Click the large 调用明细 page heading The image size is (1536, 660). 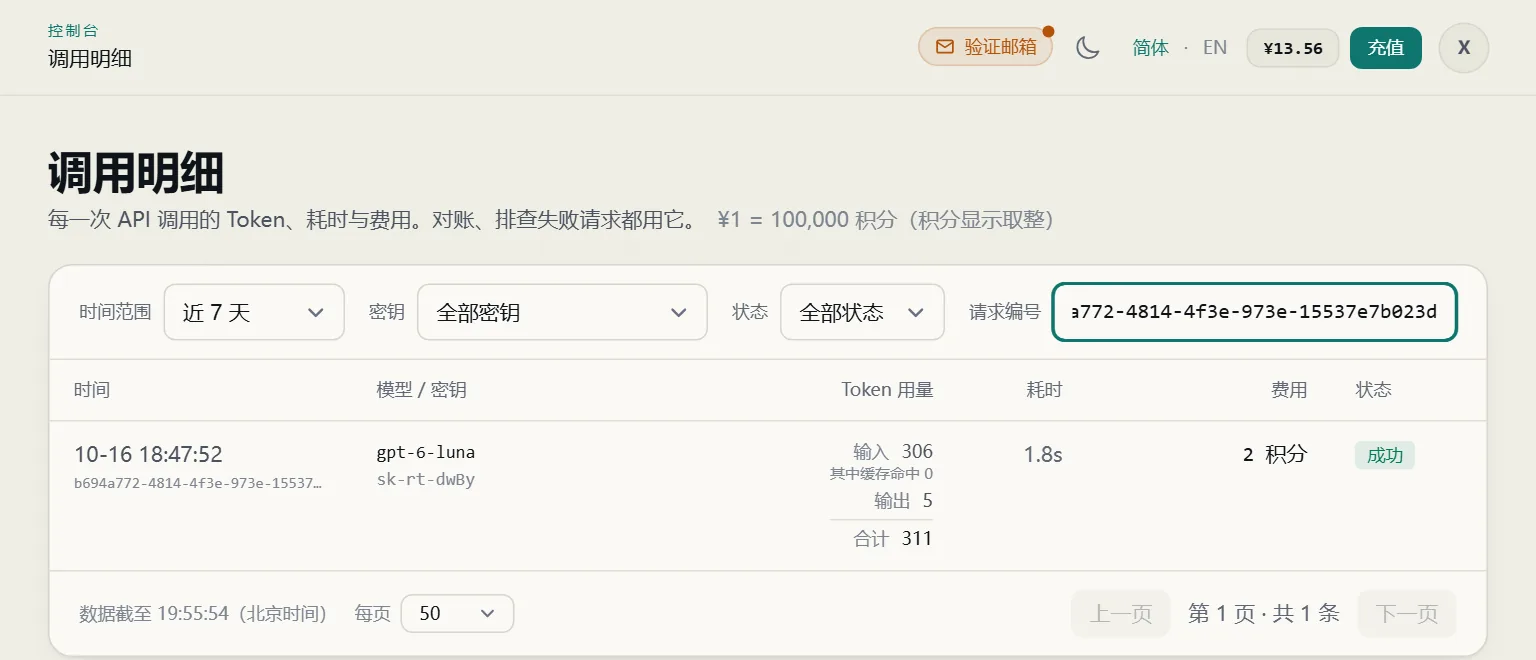pos(136,174)
